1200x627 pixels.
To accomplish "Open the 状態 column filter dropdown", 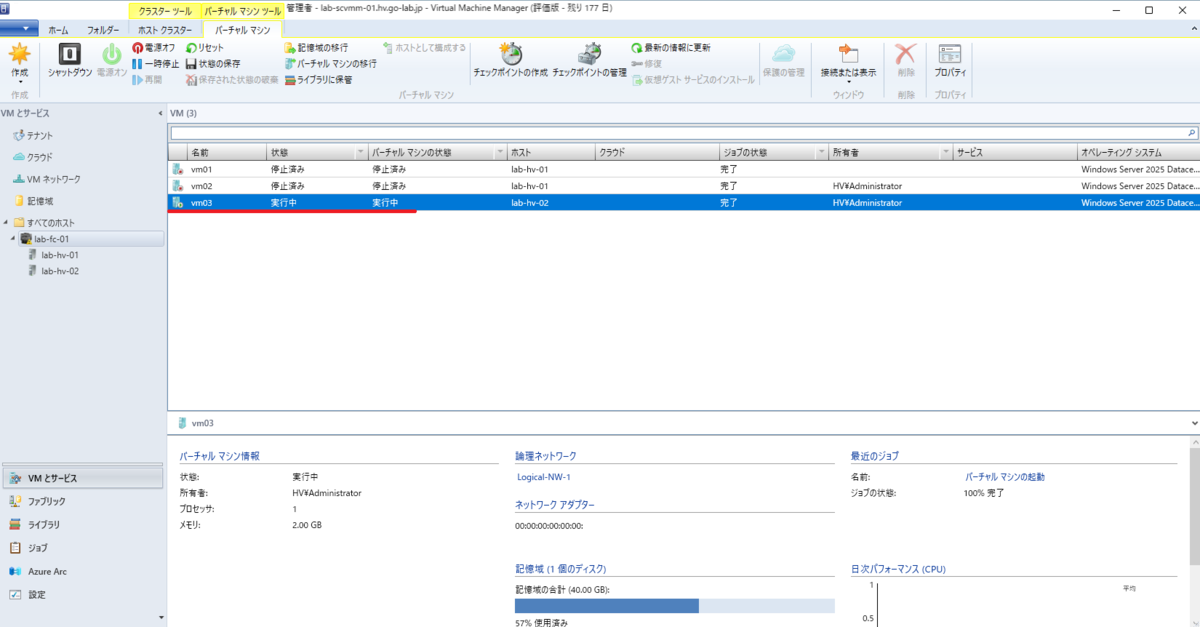I will pos(360,152).
